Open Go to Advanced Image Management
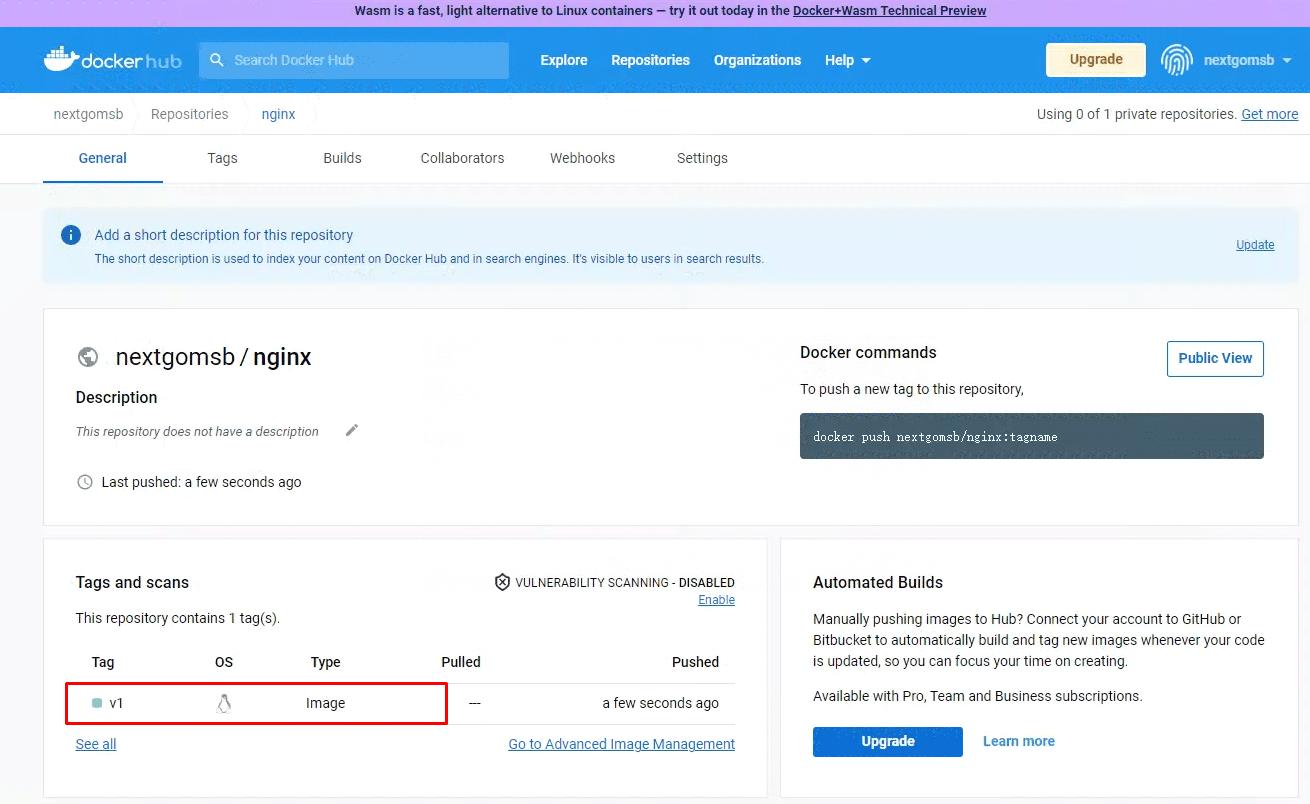The height and width of the screenshot is (804, 1310). [622, 744]
